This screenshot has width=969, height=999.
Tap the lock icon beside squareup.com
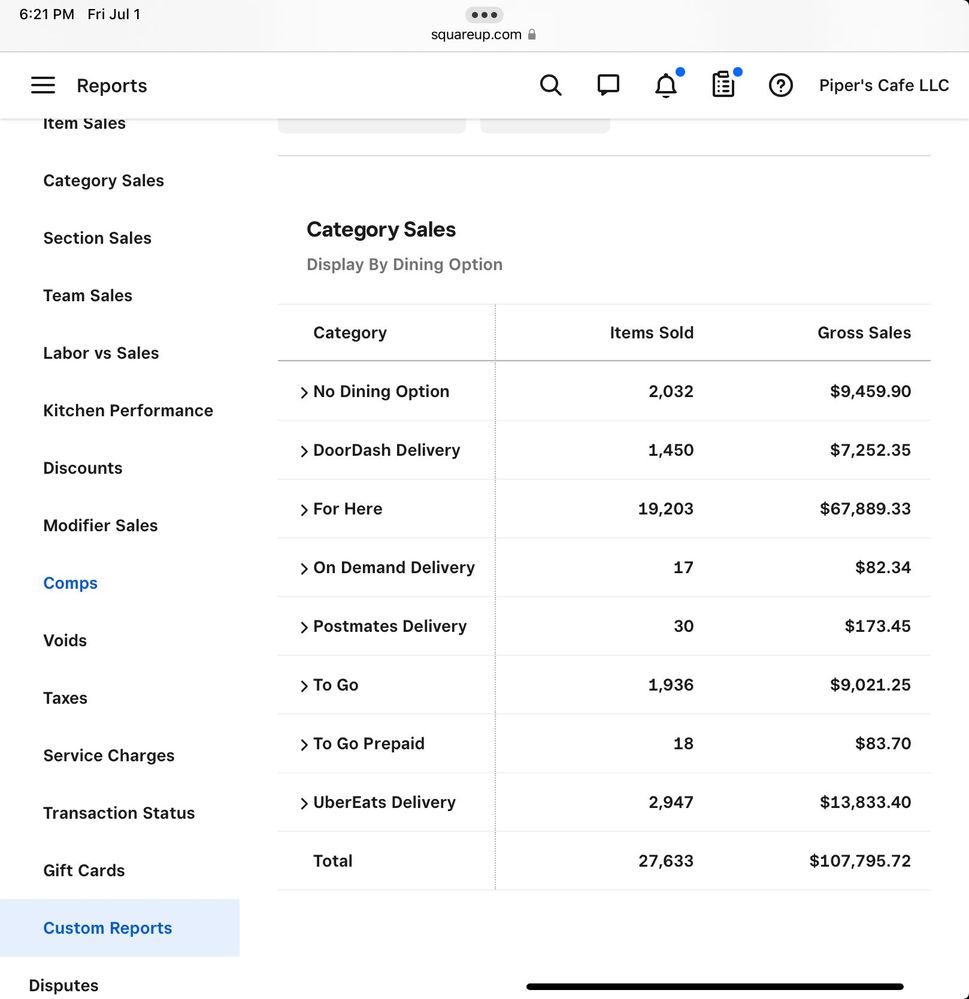(x=532, y=35)
